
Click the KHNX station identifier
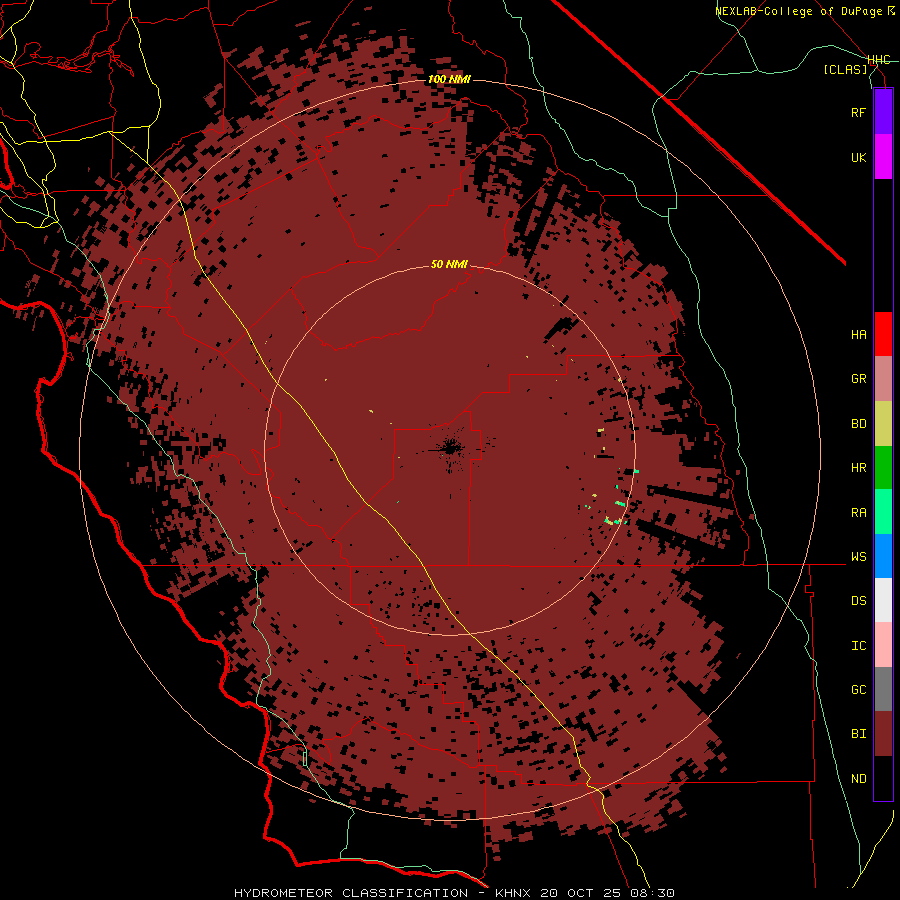pos(513,893)
